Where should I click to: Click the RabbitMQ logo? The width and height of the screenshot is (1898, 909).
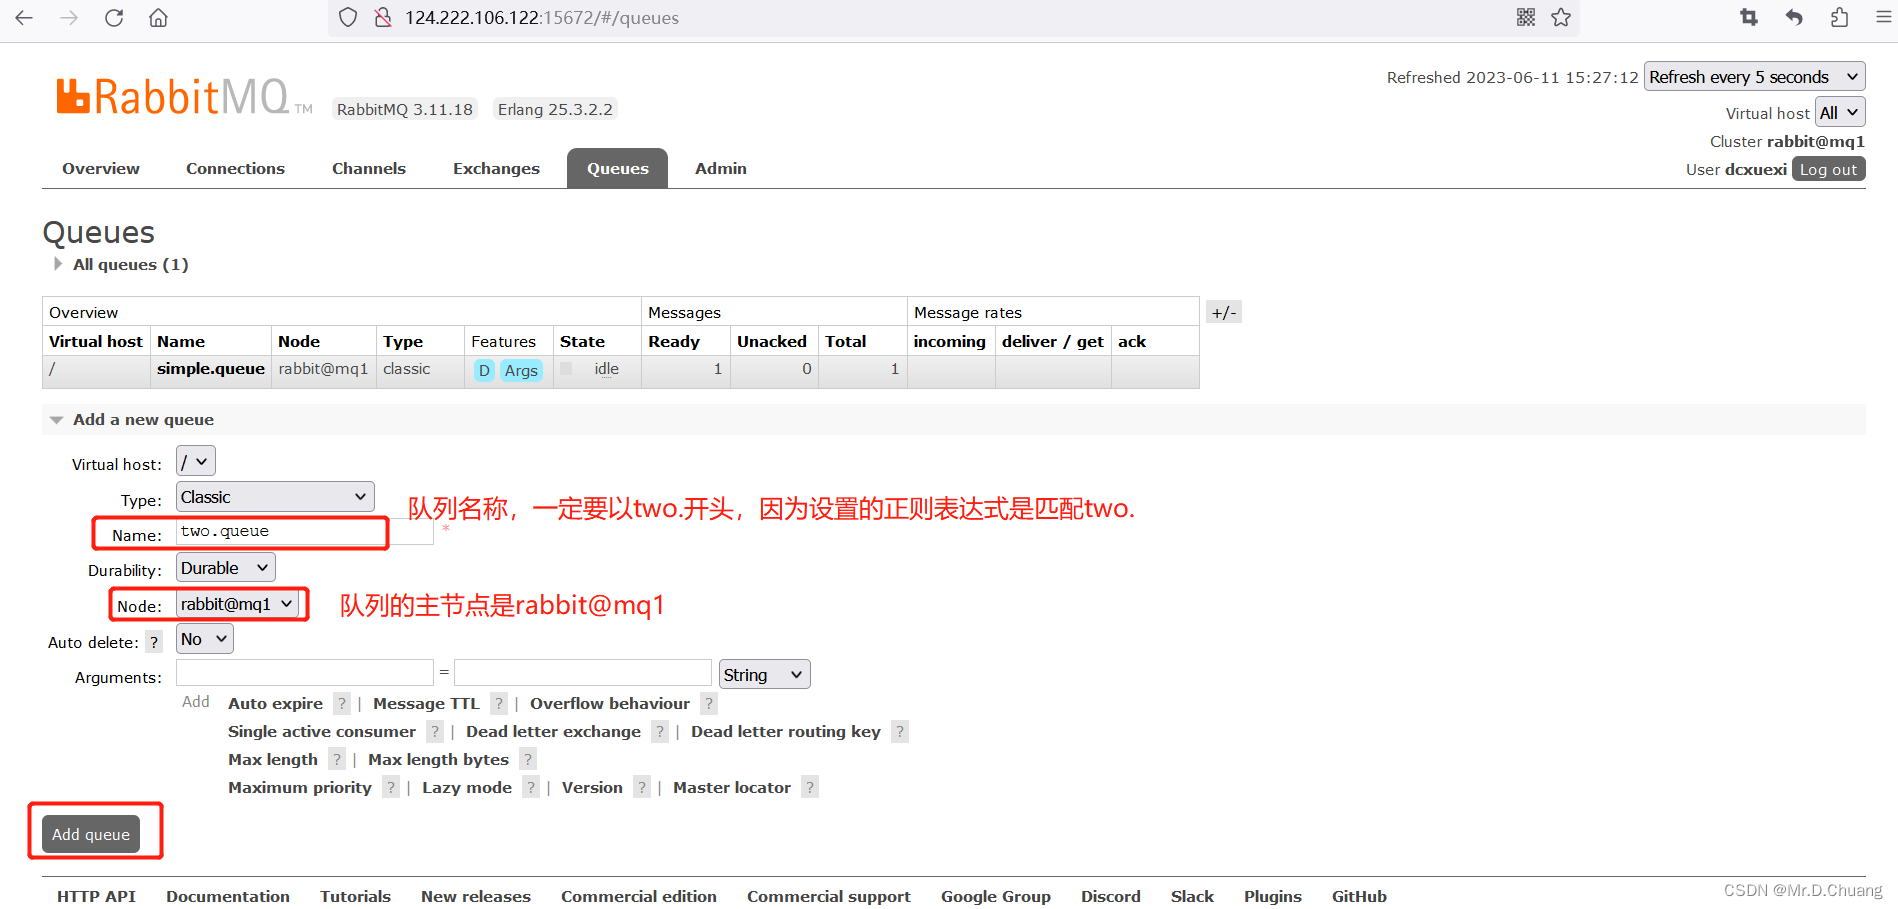pyautogui.click(x=184, y=97)
